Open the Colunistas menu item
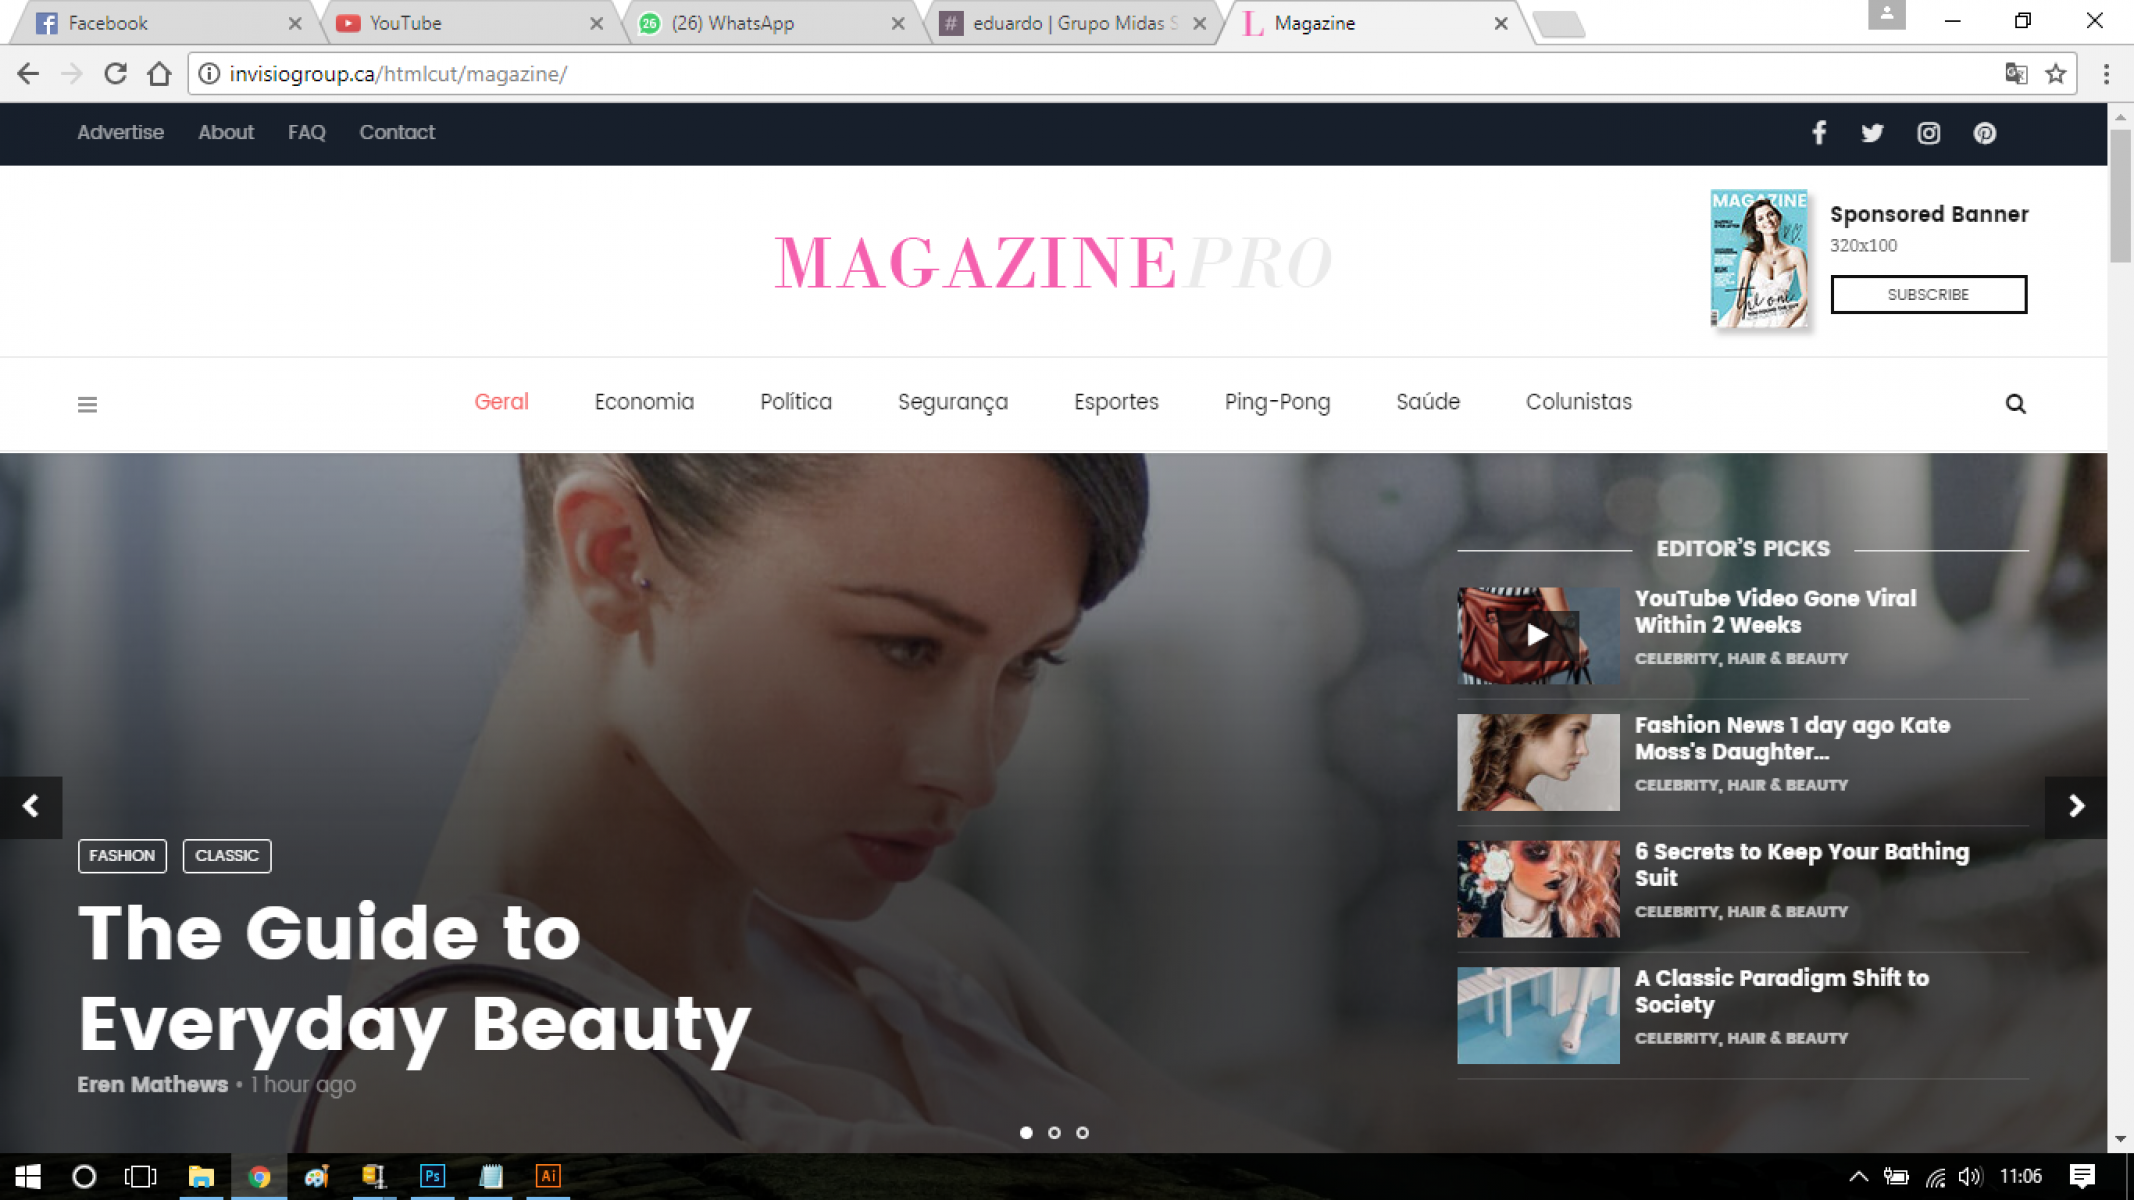 point(1578,402)
